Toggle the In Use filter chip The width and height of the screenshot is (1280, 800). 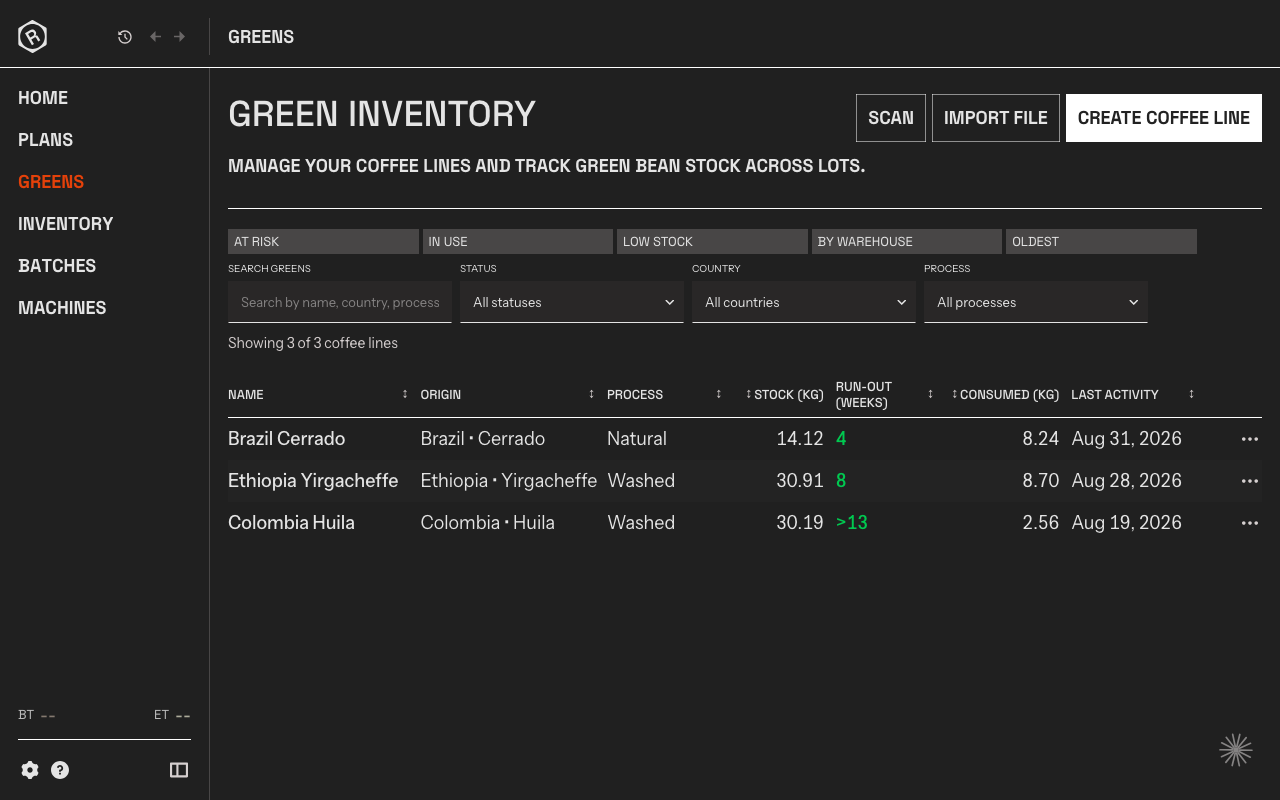[518, 241]
